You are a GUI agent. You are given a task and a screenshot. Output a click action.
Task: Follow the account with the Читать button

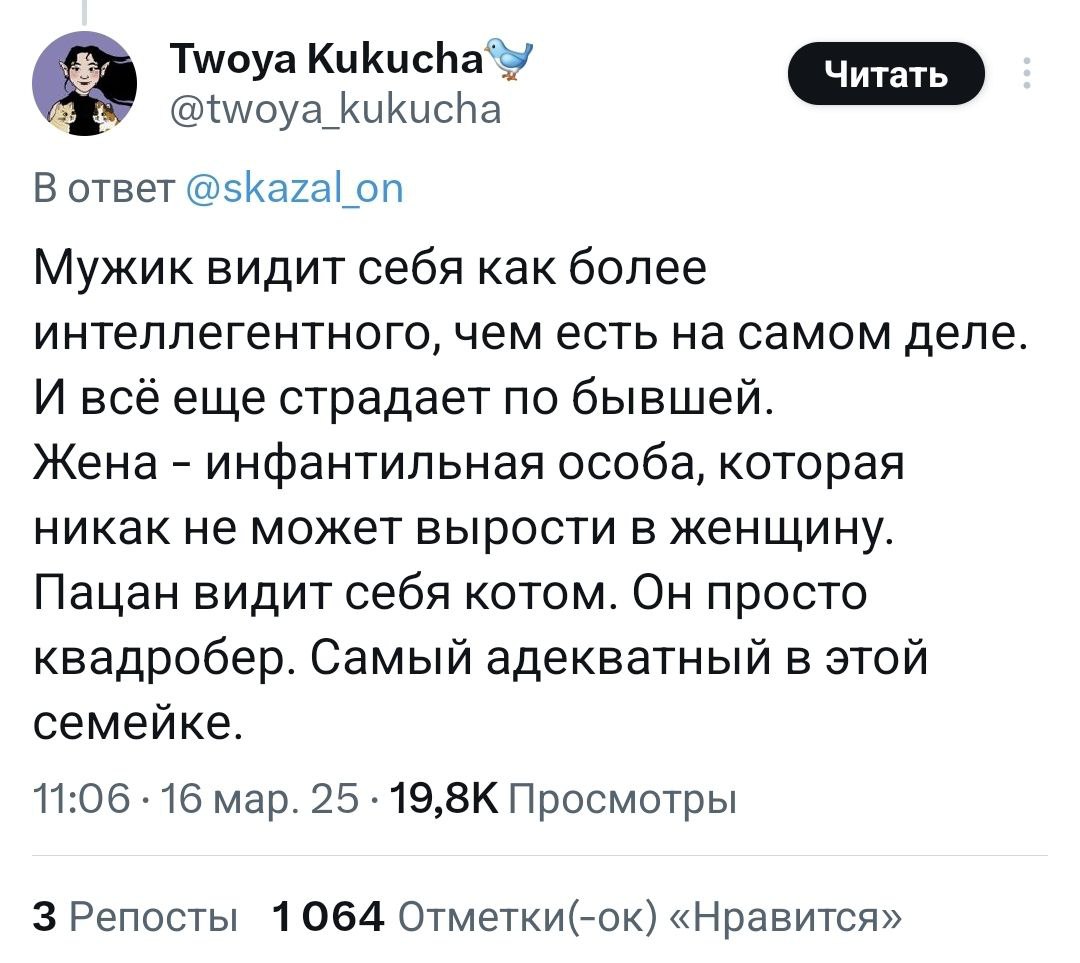click(x=886, y=74)
